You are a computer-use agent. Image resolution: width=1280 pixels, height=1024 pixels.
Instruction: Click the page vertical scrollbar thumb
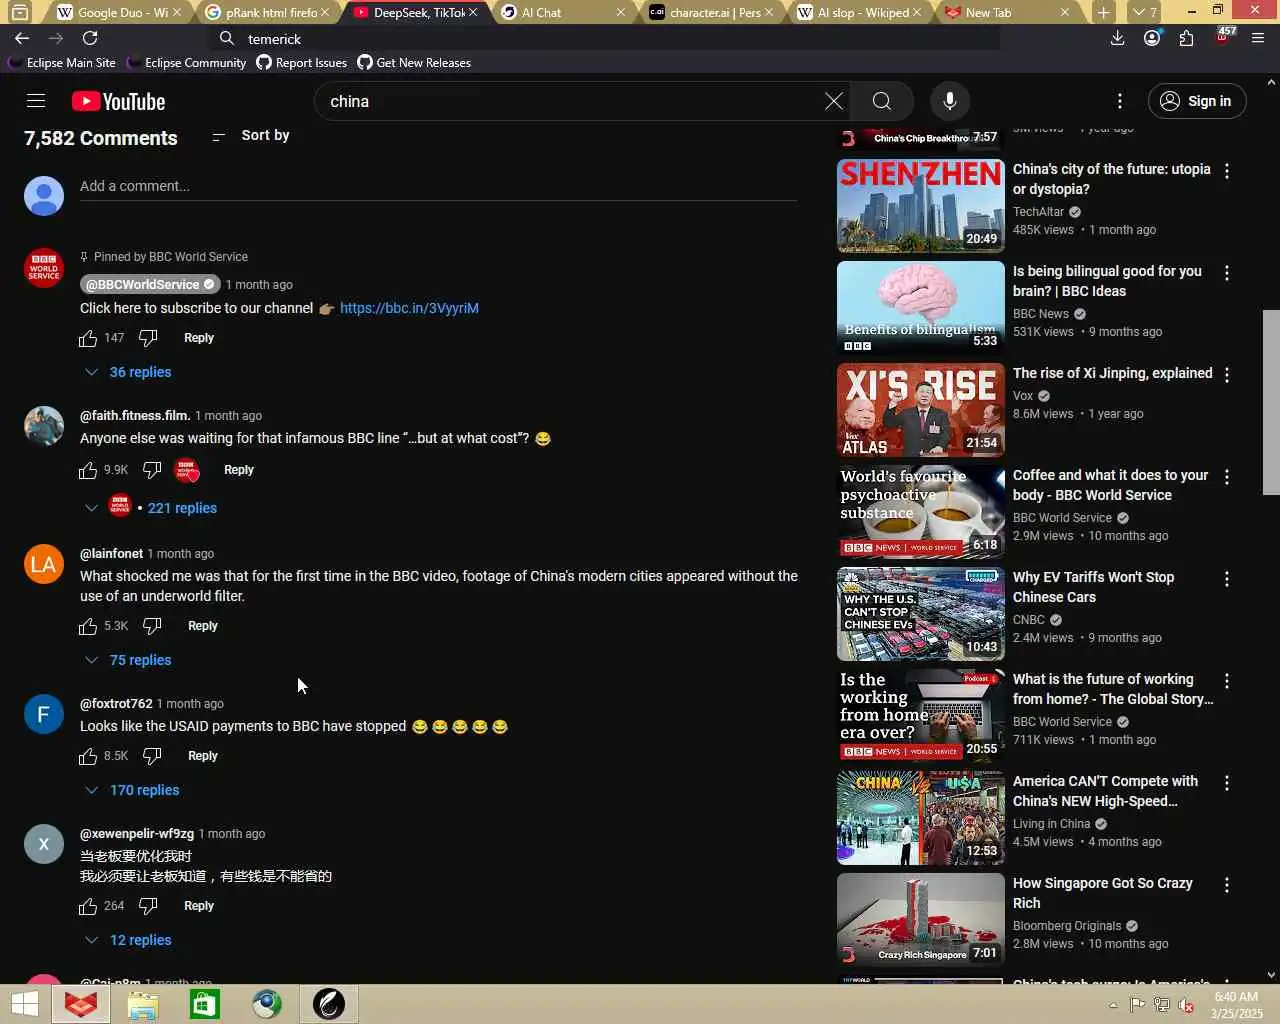pos(1271,402)
